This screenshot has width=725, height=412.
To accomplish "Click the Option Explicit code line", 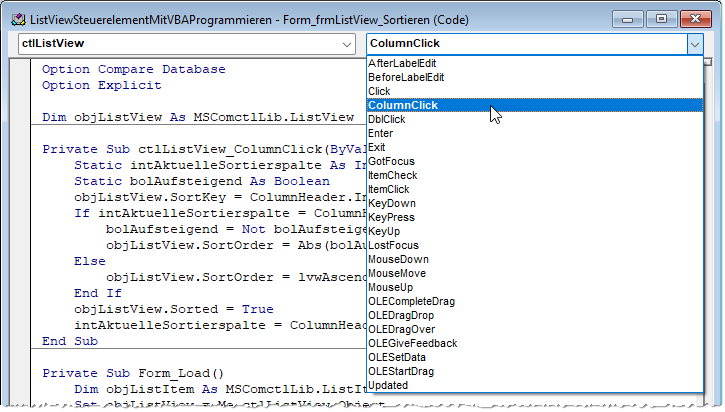I will (102, 86).
